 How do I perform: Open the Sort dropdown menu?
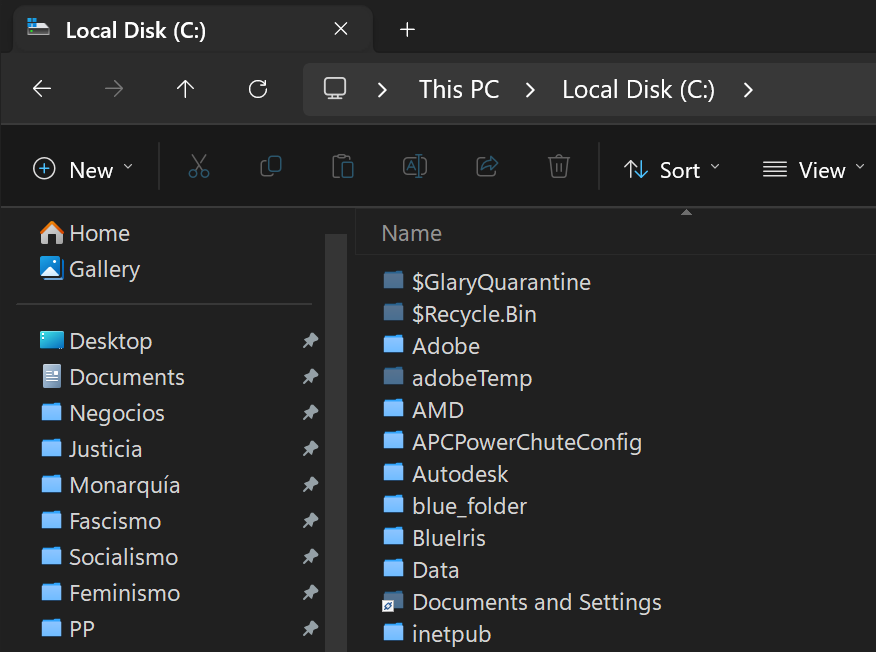(671, 170)
